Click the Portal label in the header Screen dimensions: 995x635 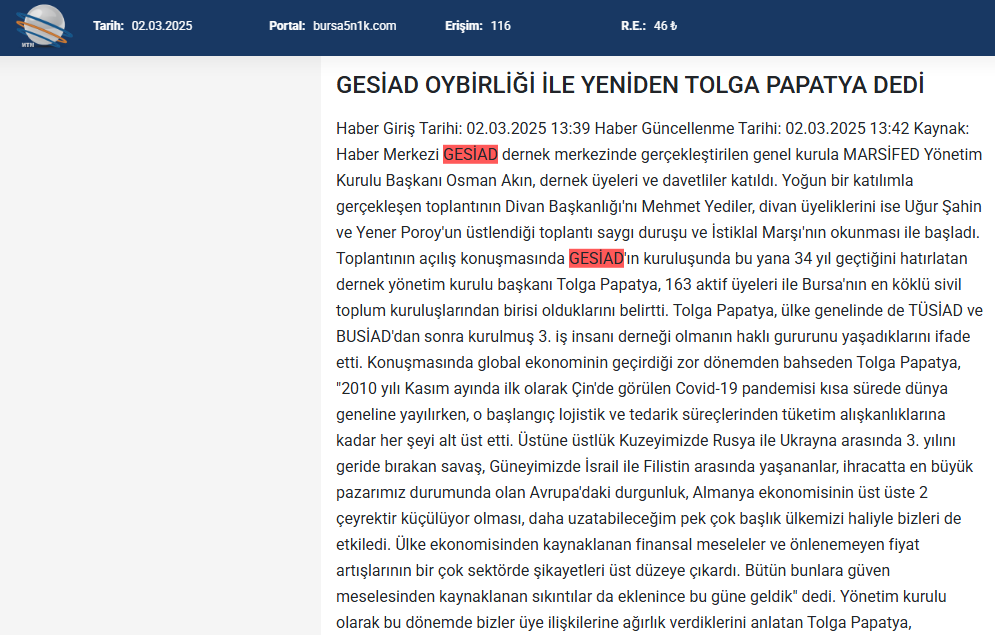[287, 26]
